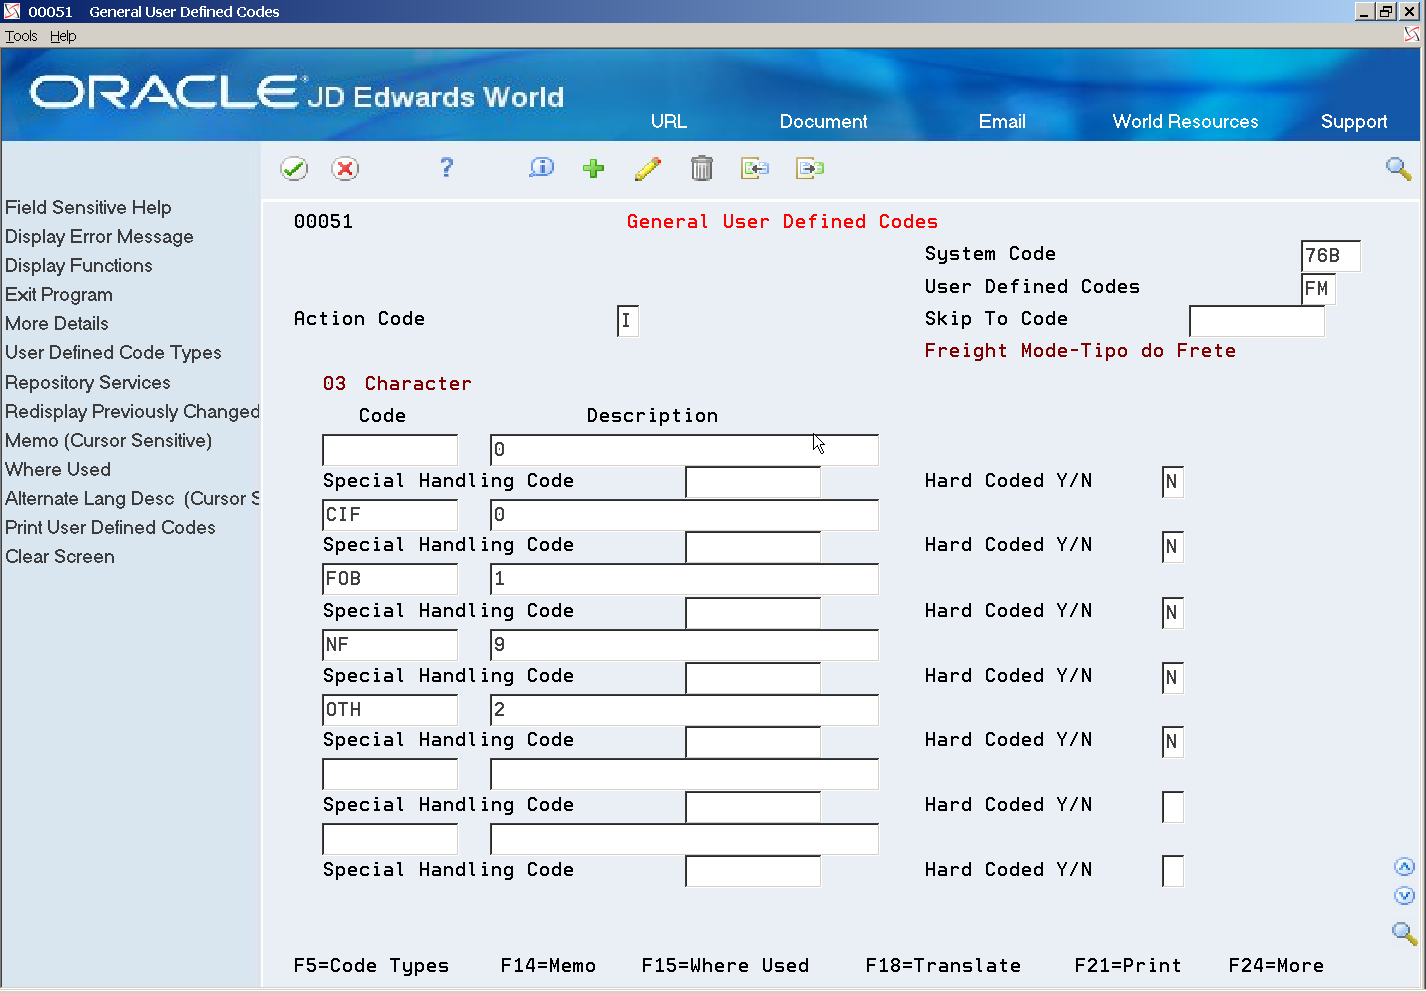The width and height of the screenshot is (1426, 993).
Task: Click the blue inquire info icon
Action: [541, 167]
